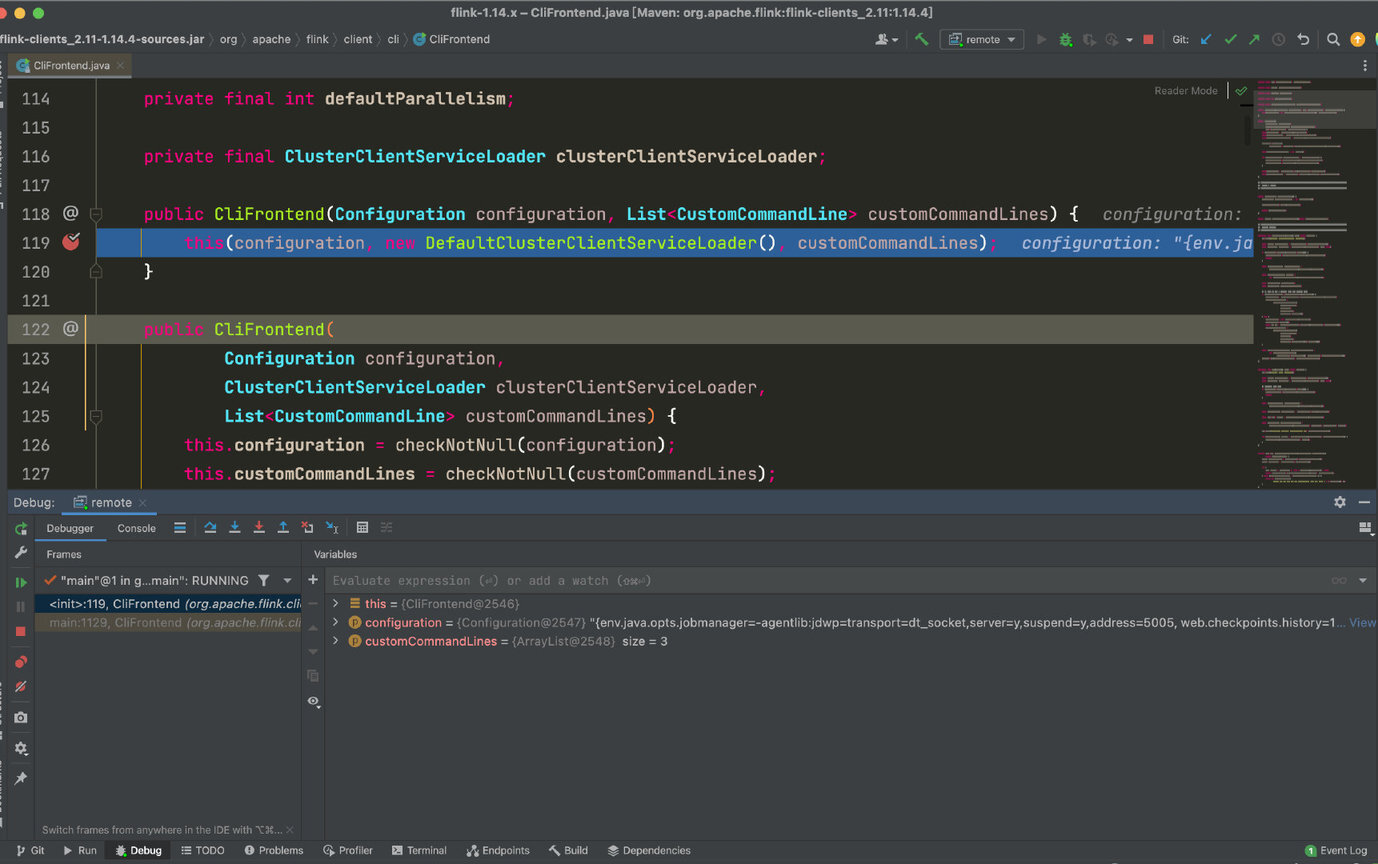This screenshot has width=1378, height=864.
Task: Open the Terminal tool window tab
Action: click(x=419, y=850)
